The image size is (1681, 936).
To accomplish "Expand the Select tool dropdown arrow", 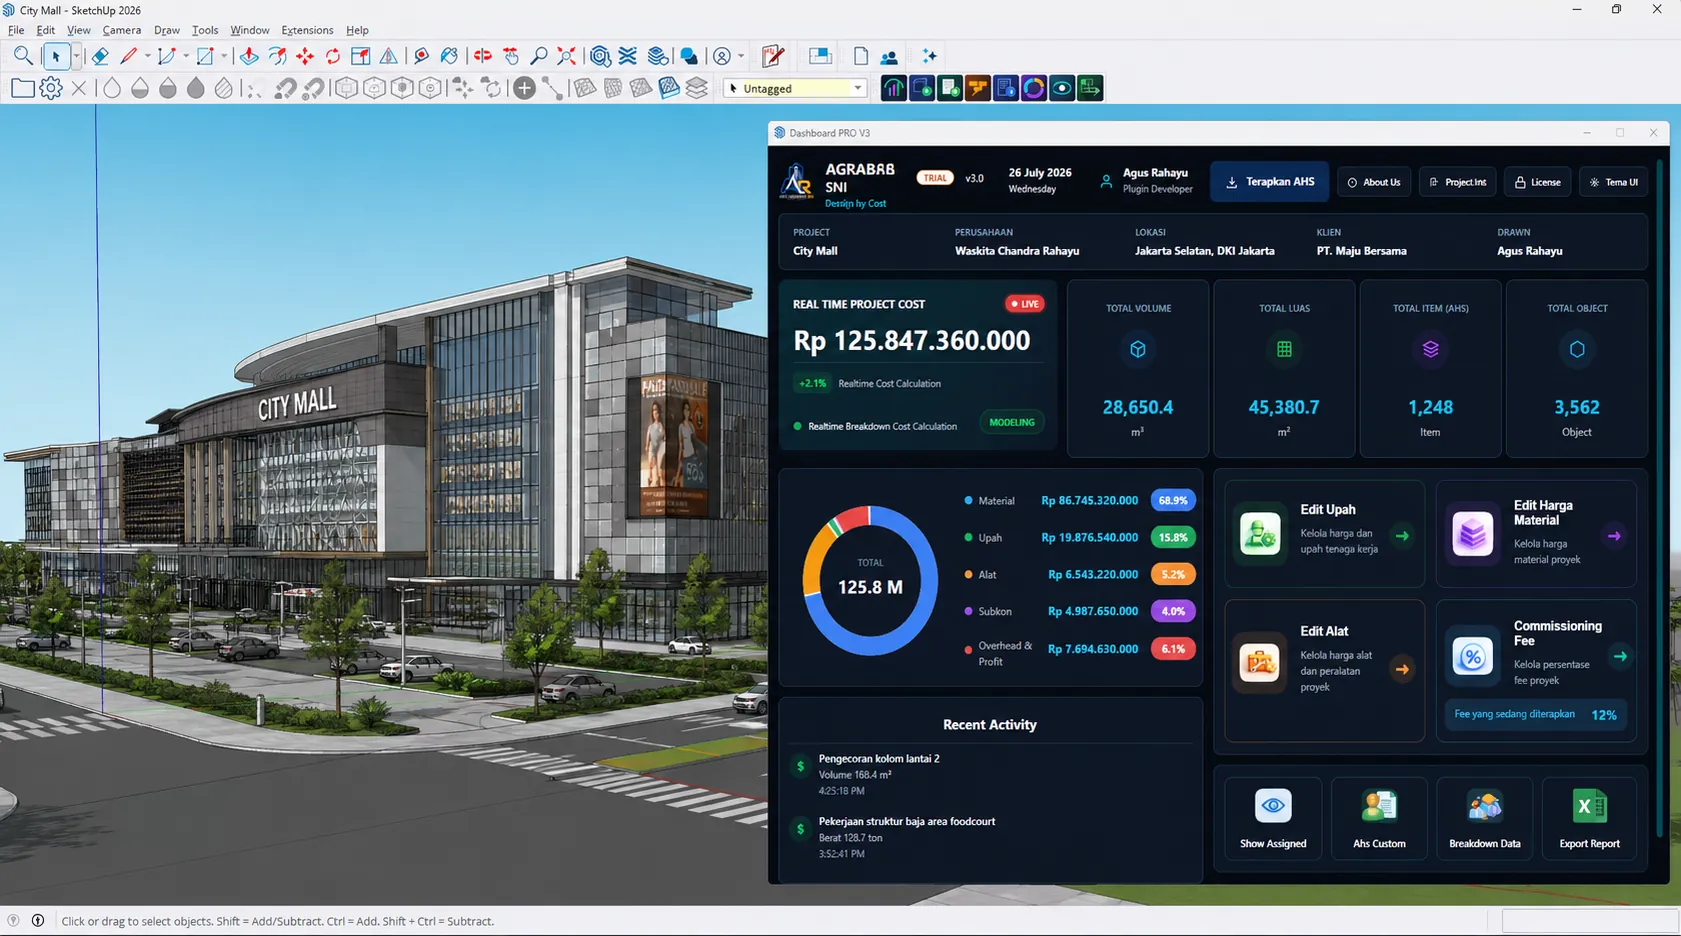I will click(x=76, y=56).
